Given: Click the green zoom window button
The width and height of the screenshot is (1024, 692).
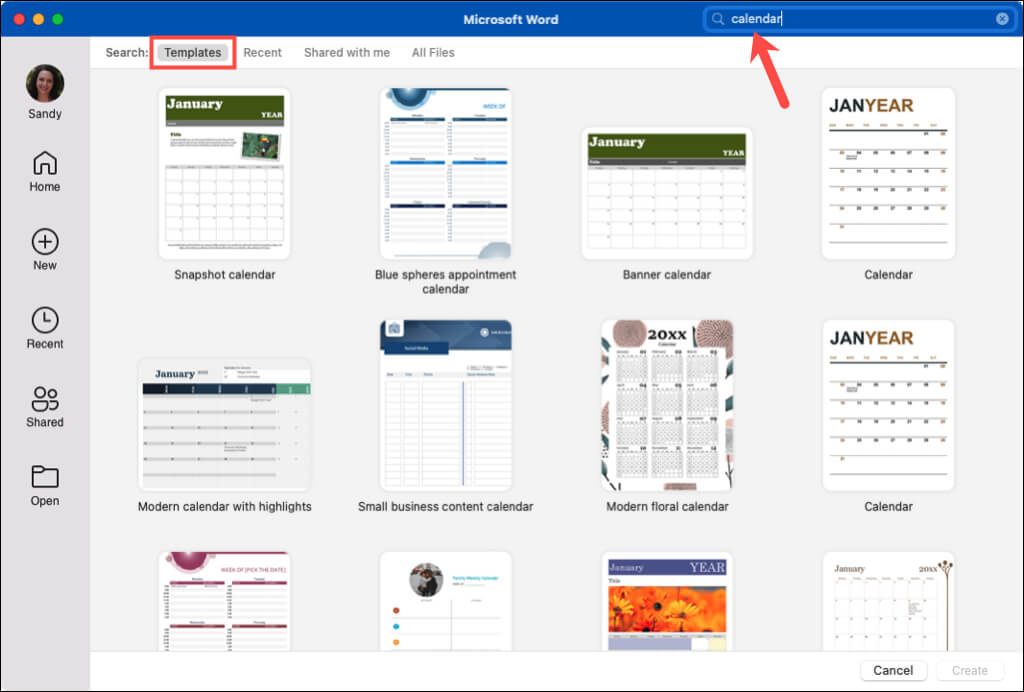Looking at the screenshot, I should coord(57,19).
